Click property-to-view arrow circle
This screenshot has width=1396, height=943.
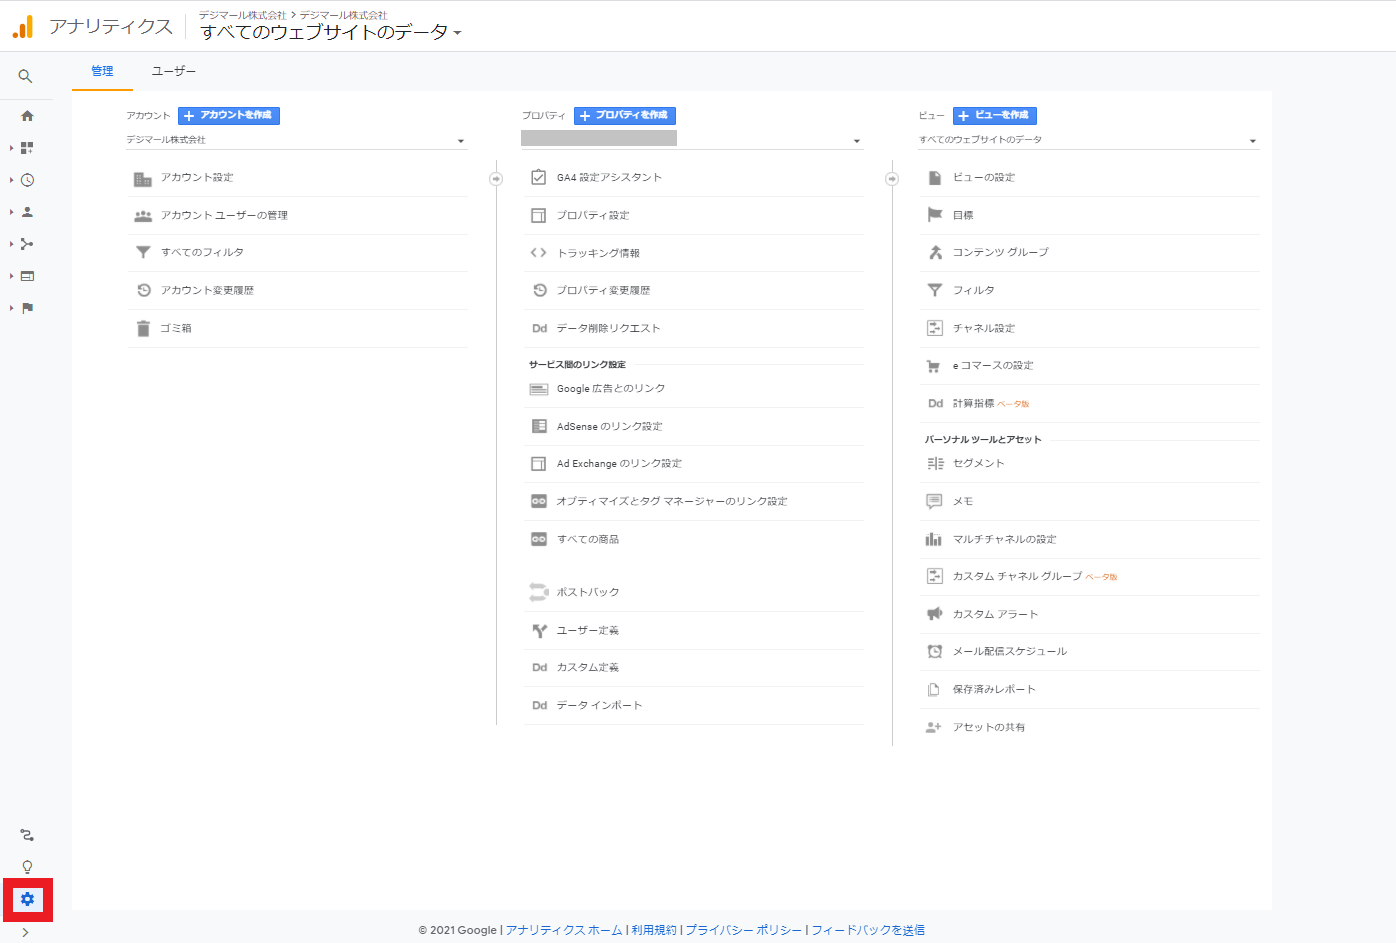click(892, 179)
